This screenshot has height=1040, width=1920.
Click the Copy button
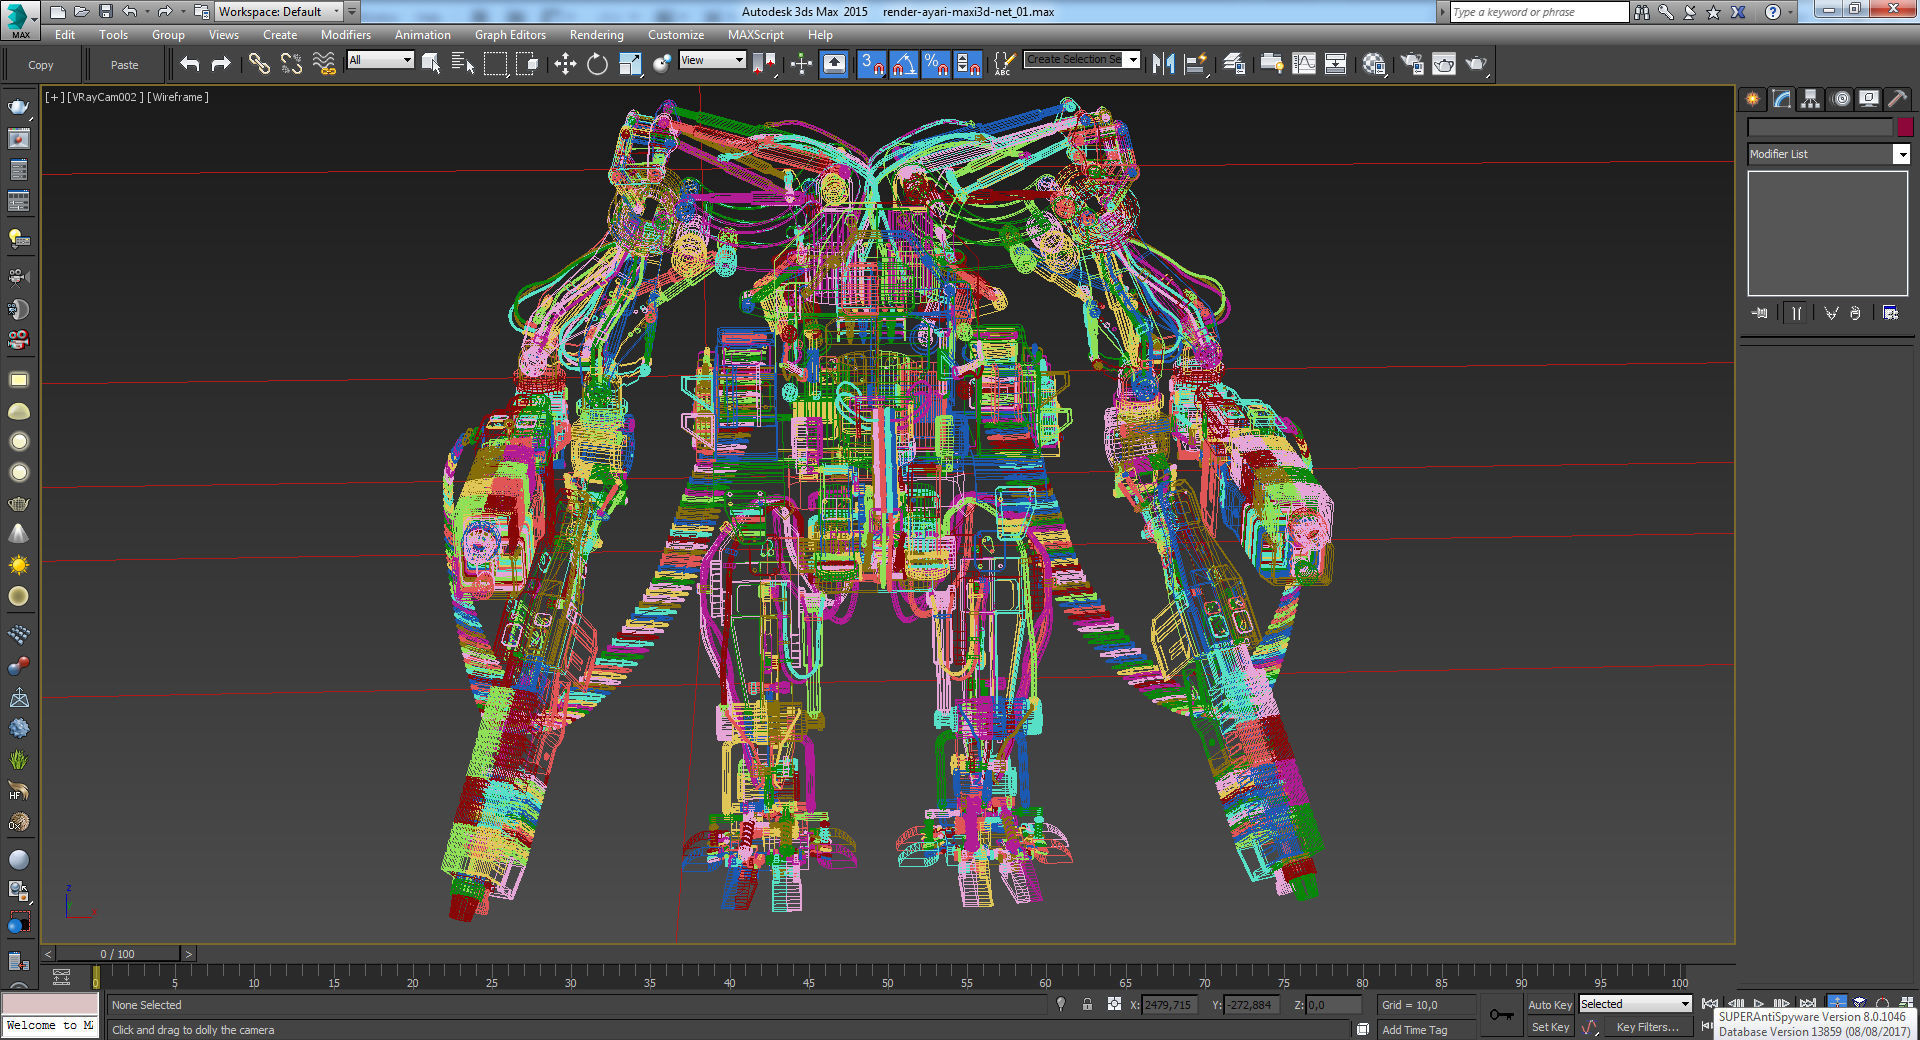click(41, 65)
